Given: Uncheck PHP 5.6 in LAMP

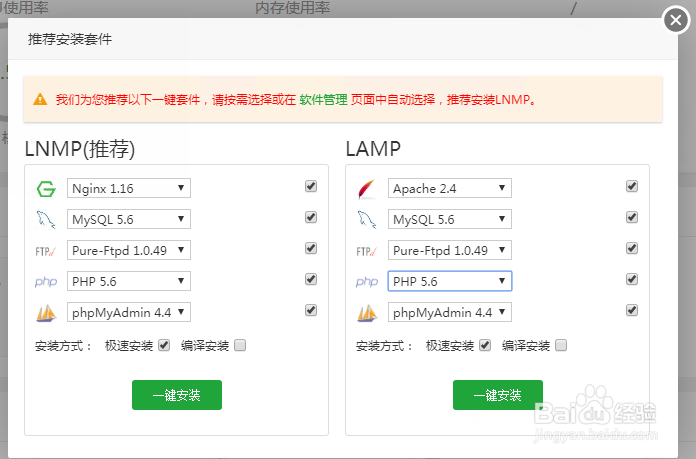Looking at the screenshot, I should pos(632,279).
